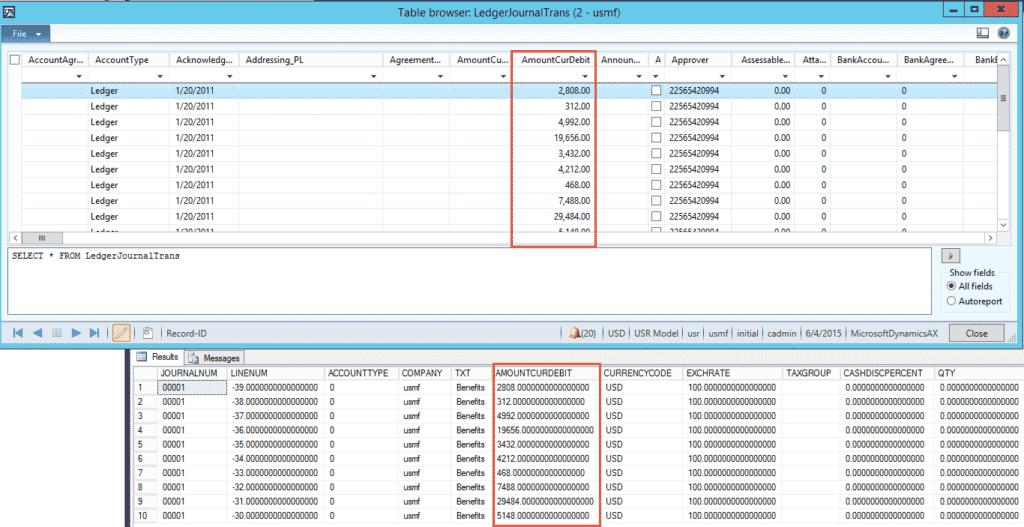Click the horizontal scroll left arrow
Image resolution: width=1024 pixels, height=527 pixels.
click(16, 238)
